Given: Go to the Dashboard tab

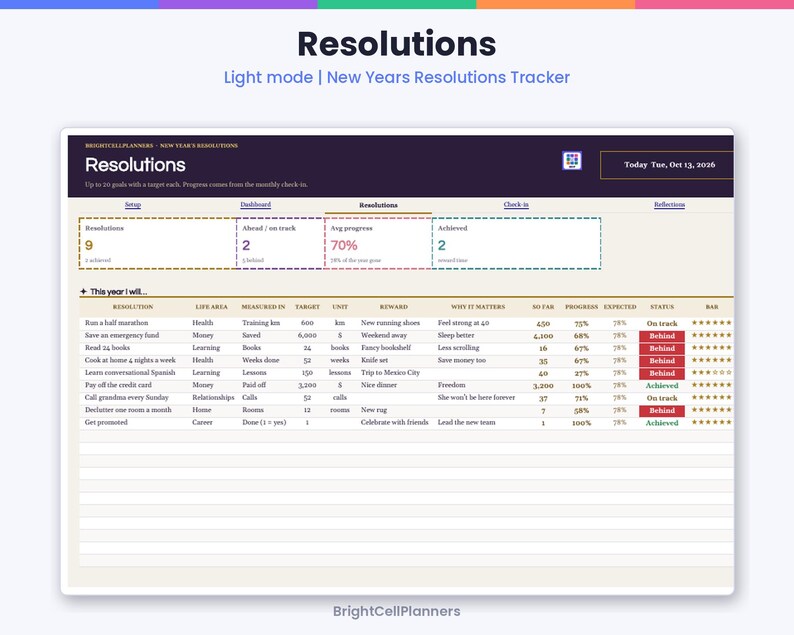Looking at the screenshot, I should pyautogui.click(x=255, y=205).
